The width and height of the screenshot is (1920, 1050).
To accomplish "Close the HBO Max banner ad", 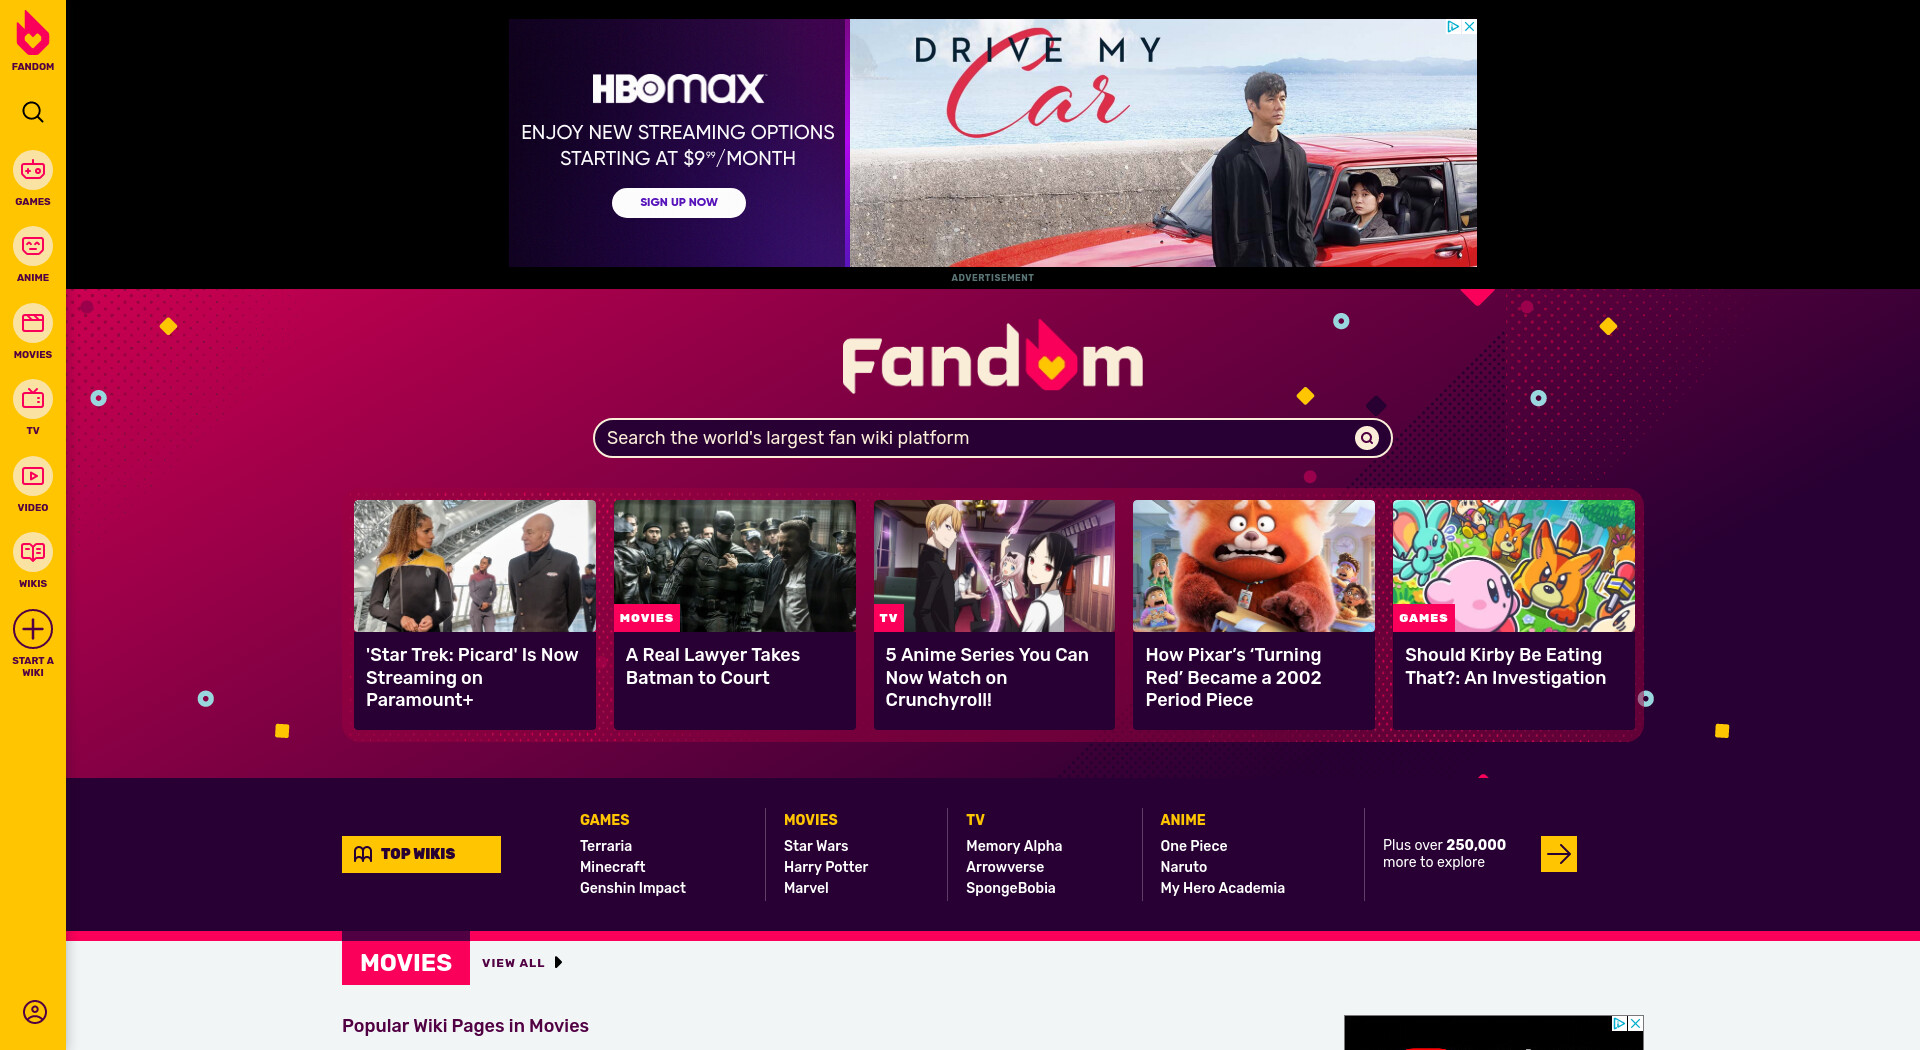I will (1469, 27).
